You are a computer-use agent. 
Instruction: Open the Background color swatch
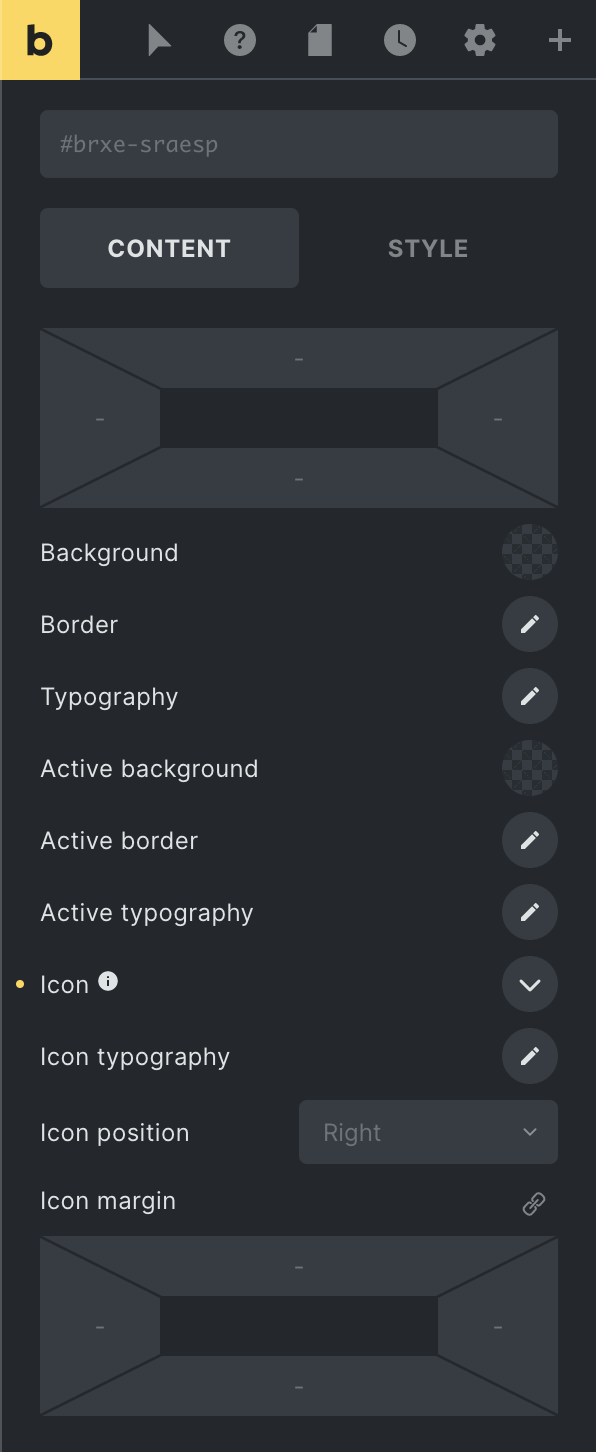pos(530,552)
